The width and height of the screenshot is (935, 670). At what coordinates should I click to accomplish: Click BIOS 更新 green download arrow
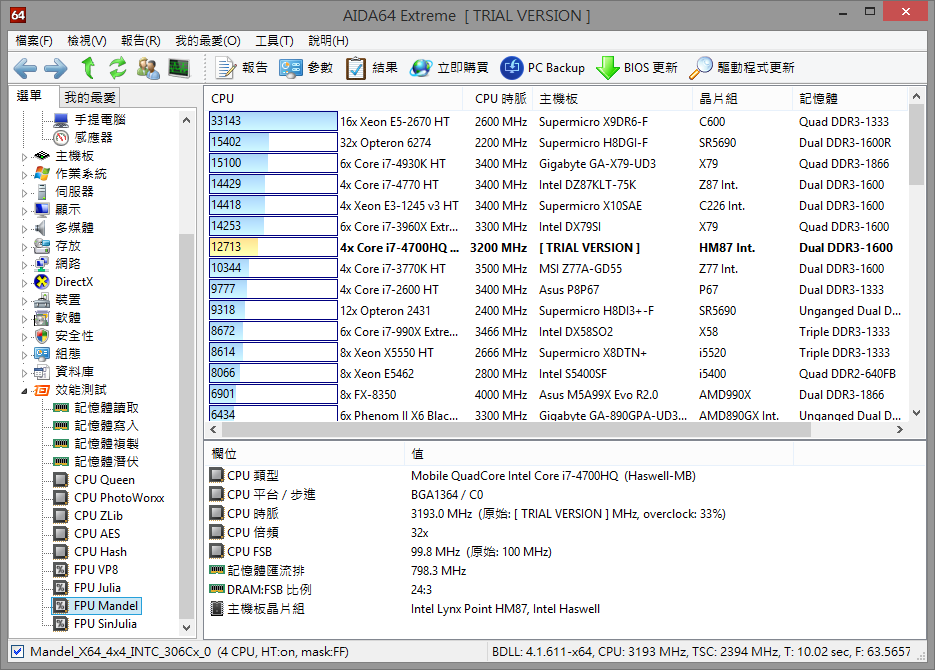click(608, 68)
